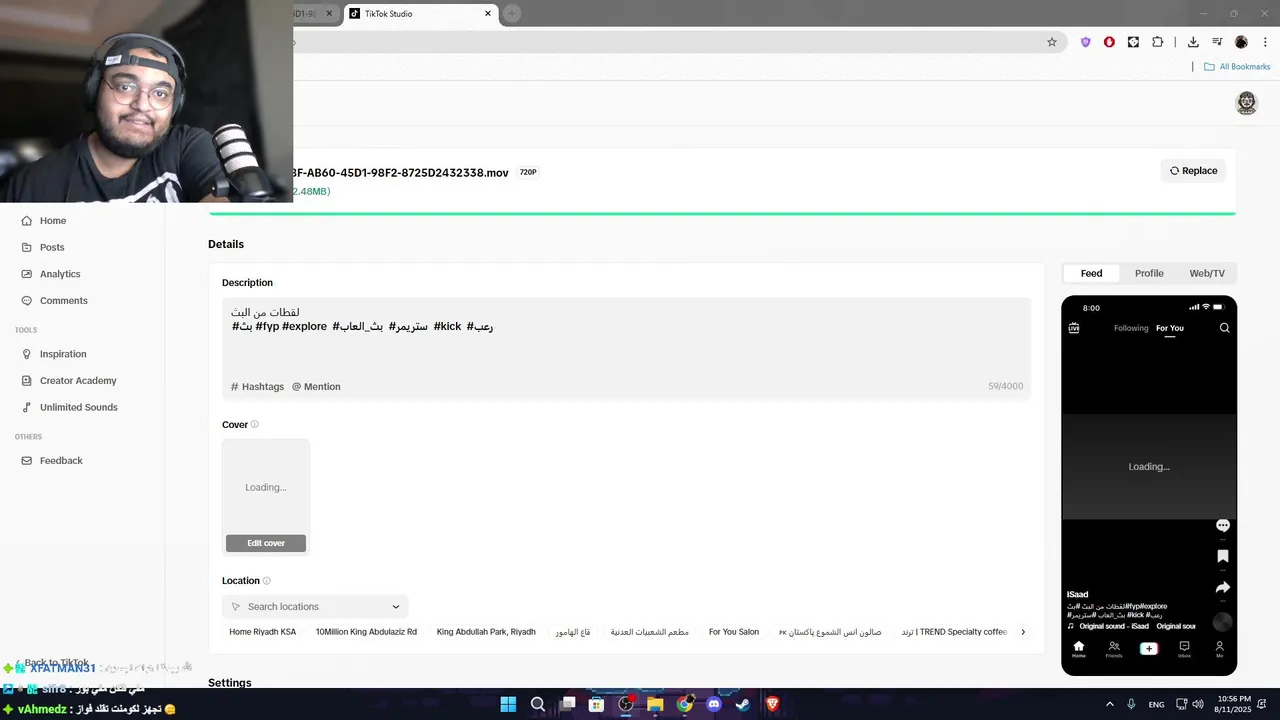Click Following in the phone preview
This screenshot has width=1280, height=720.
(1131, 328)
